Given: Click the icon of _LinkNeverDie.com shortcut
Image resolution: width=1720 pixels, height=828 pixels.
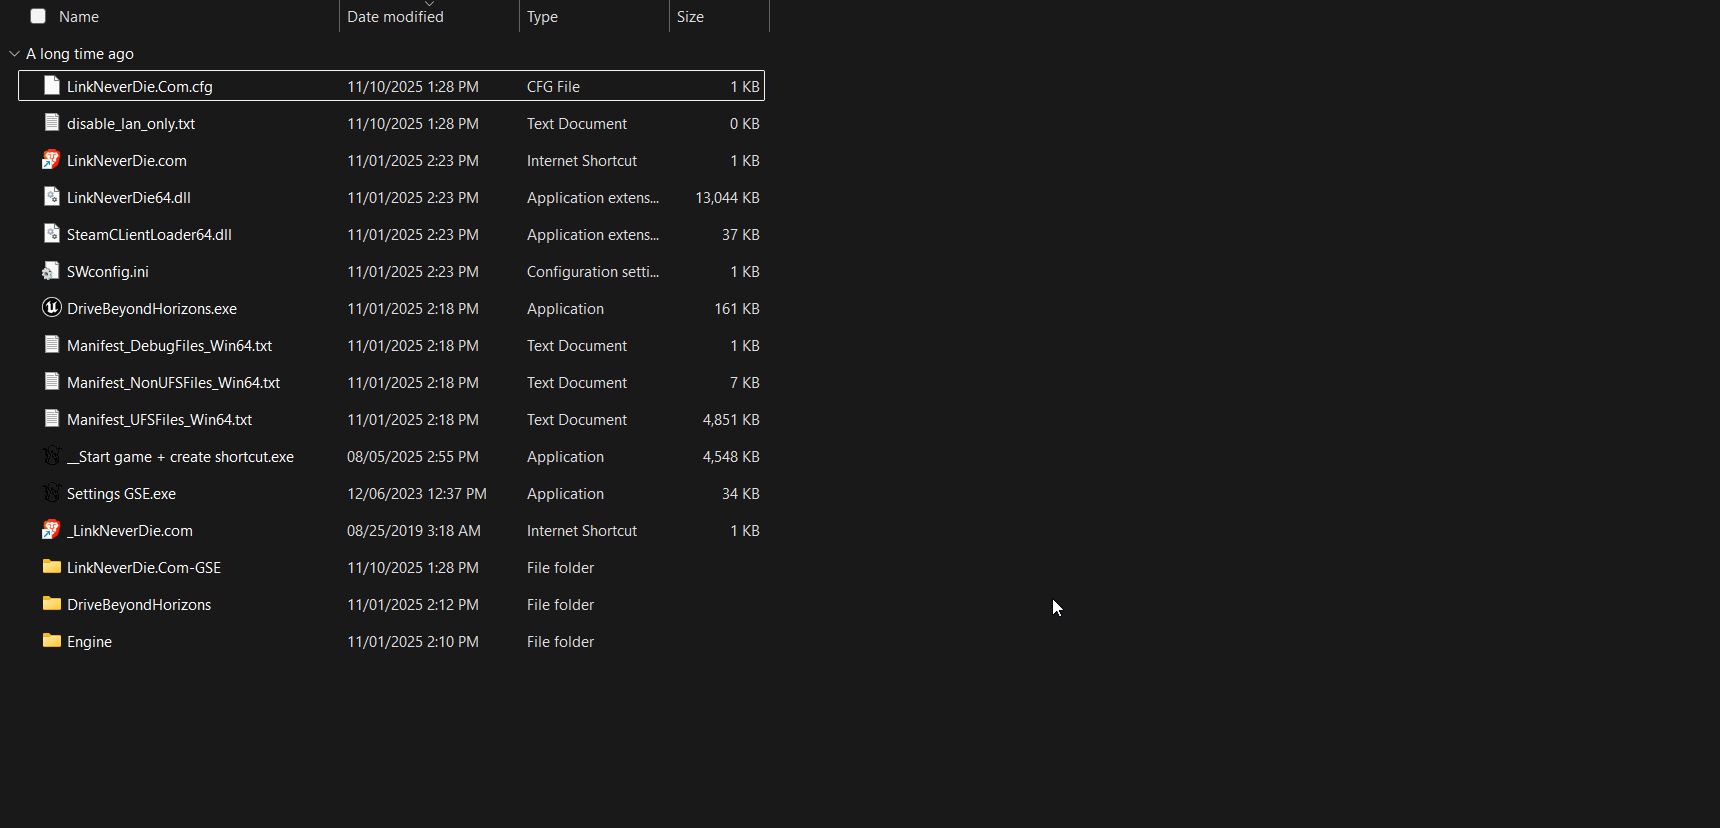Looking at the screenshot, I should click(x=52, y=530).
